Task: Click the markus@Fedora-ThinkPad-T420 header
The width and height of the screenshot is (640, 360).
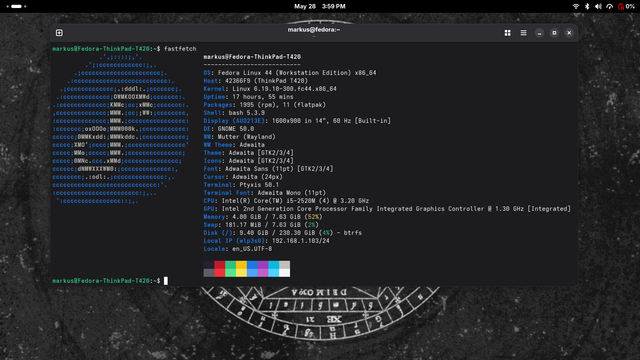Action: tap(252, 57)
